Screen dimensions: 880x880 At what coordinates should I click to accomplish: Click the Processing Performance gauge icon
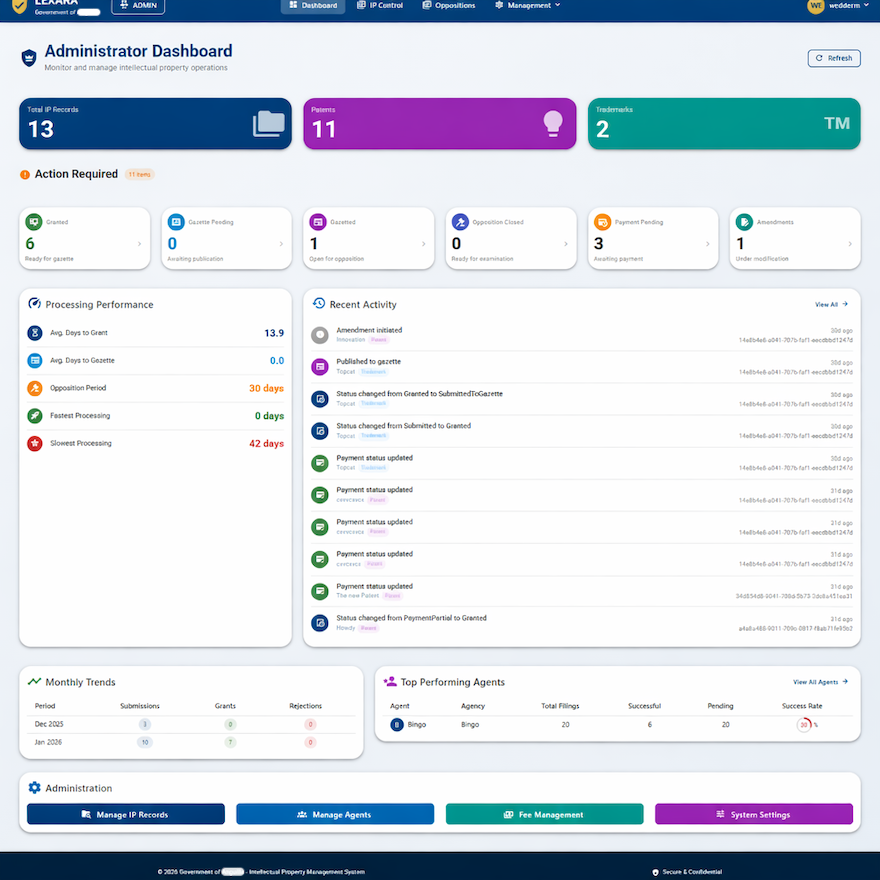(x=35, y=304)
